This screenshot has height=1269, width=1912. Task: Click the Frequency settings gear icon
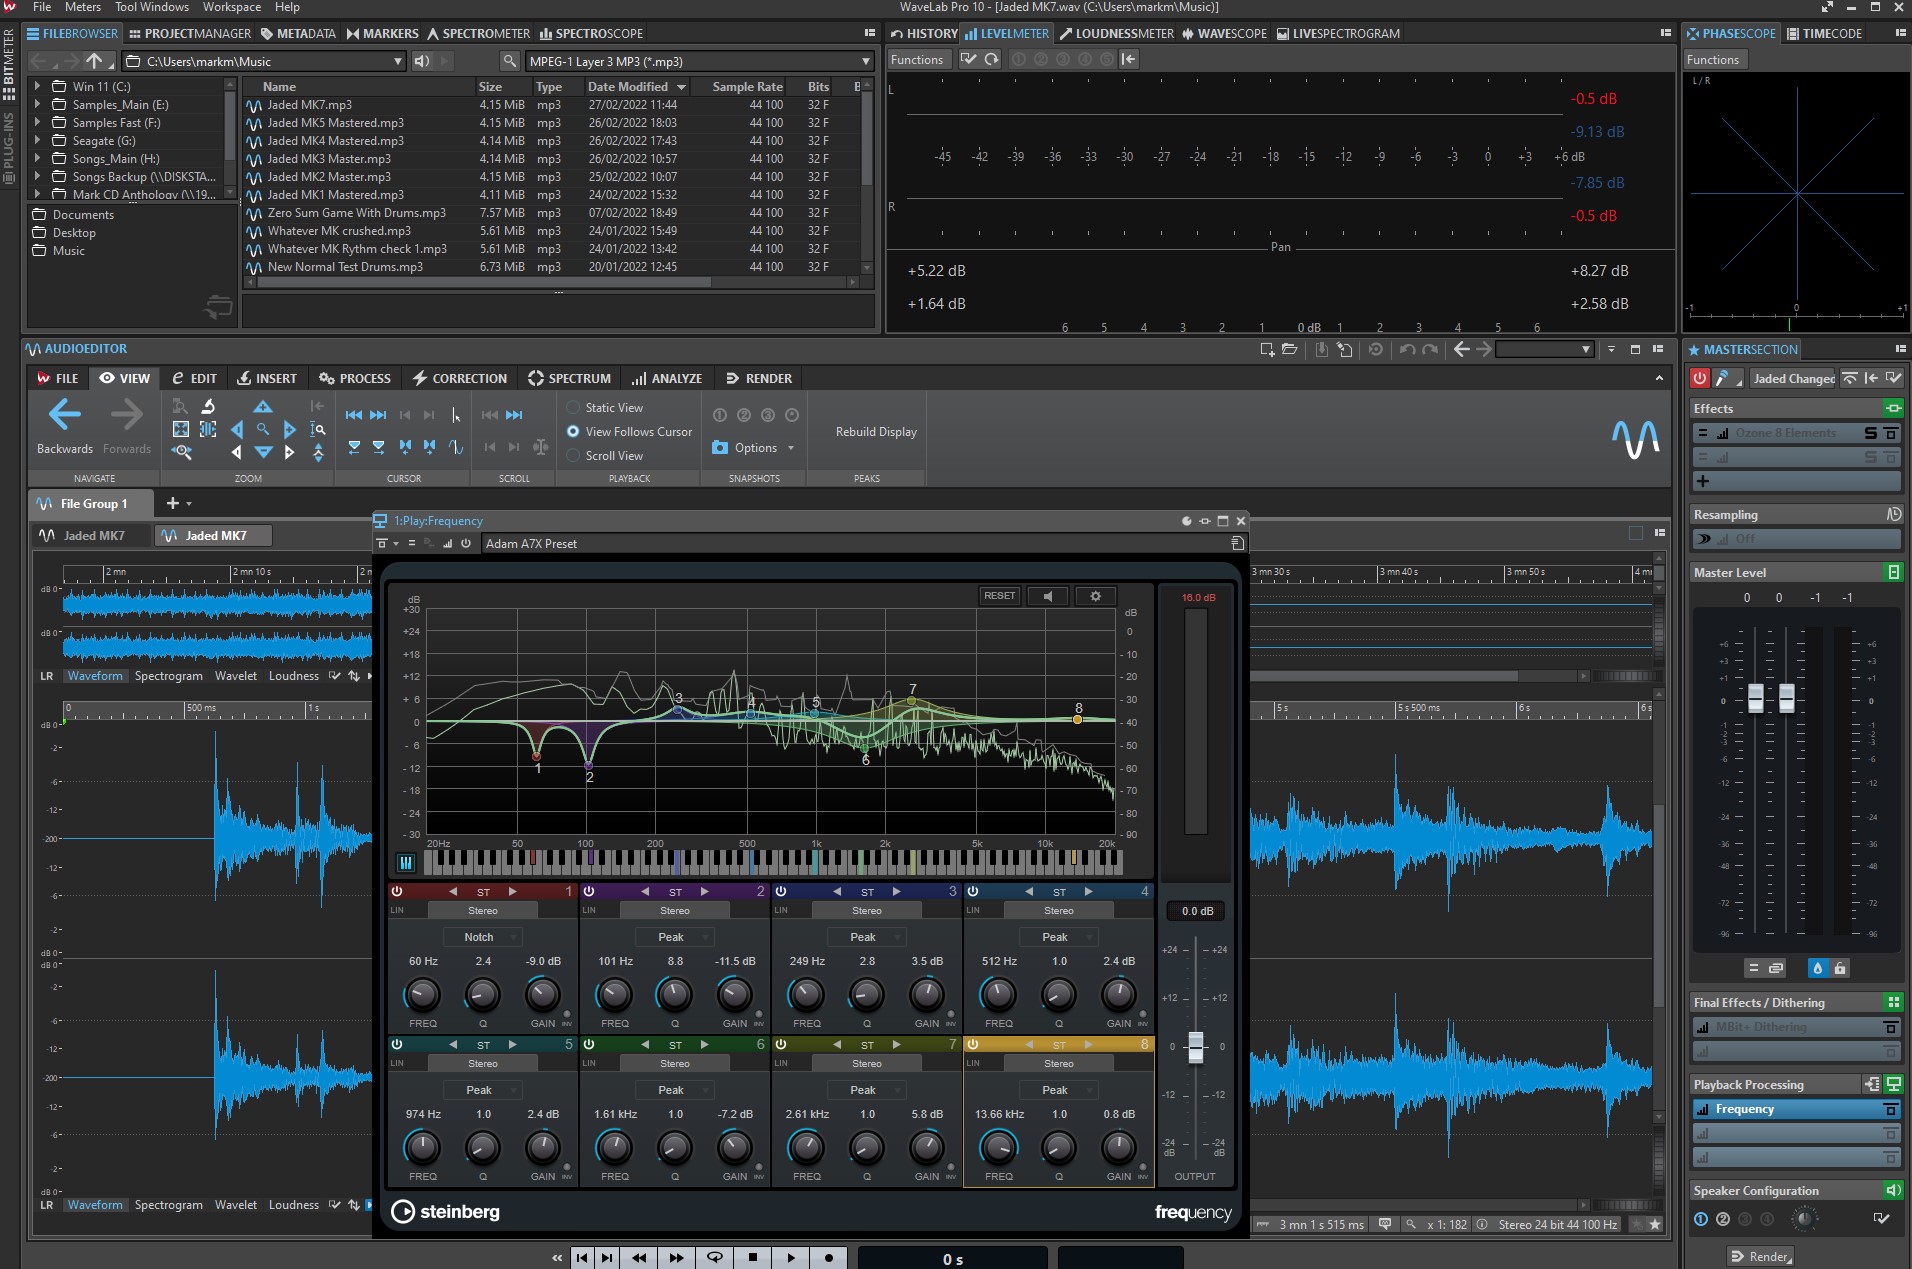point(1095,596)
